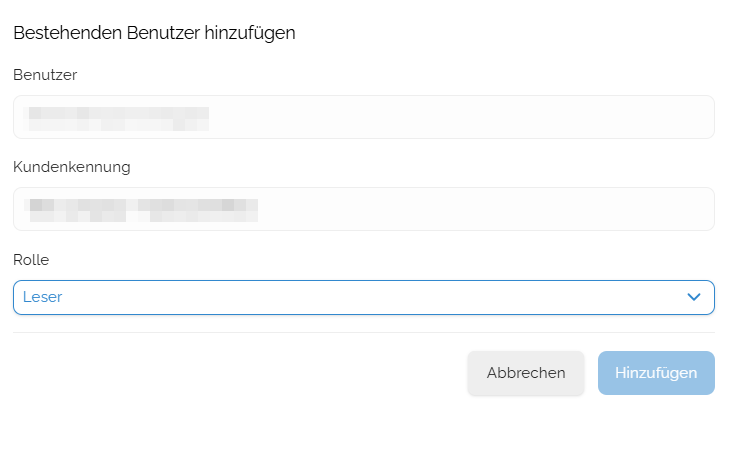Image resolution: width=729 pixels, height=451 pixels.
Task: Click the Benutzer field label
Action: click(45, 75)
